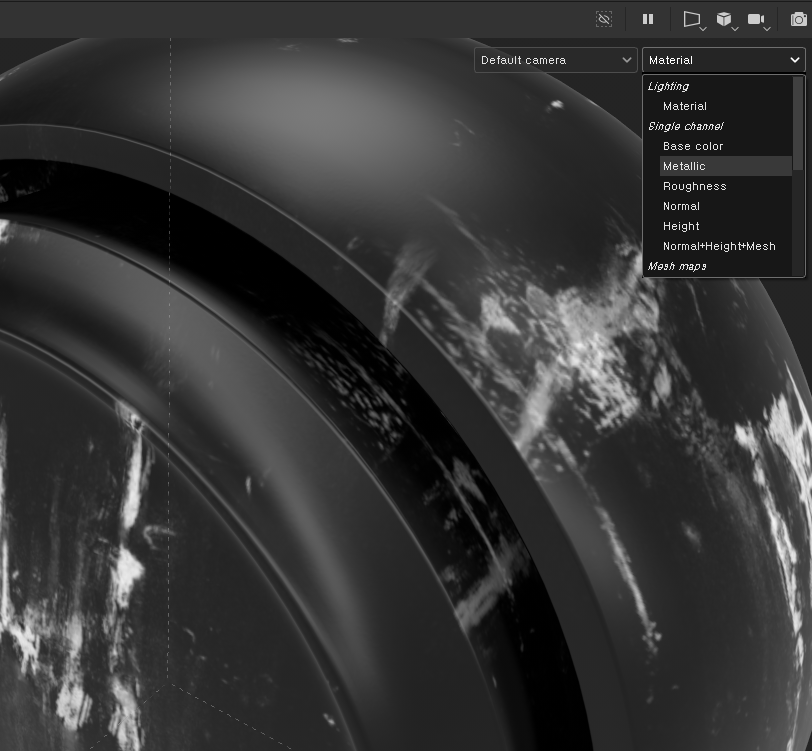Expand the perspective view dropdown arrow
812x751 pixels.
(x=703, y=29)
